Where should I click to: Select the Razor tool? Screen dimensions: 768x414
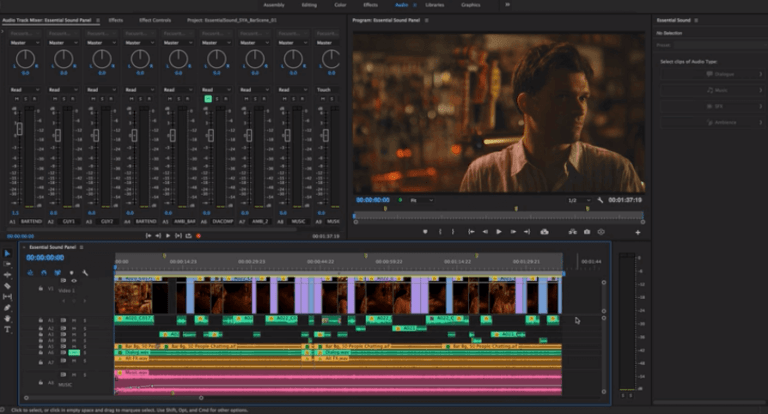click(x=7, y=286)
